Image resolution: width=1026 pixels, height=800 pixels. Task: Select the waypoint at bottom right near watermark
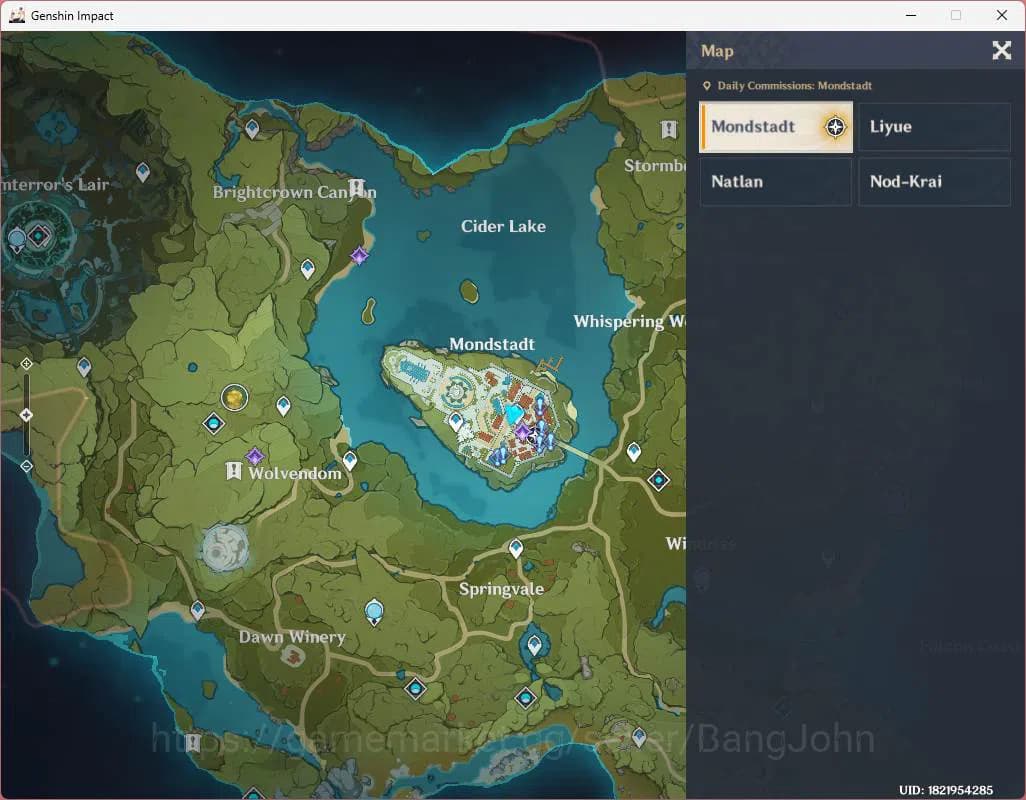tap(639, 737)
